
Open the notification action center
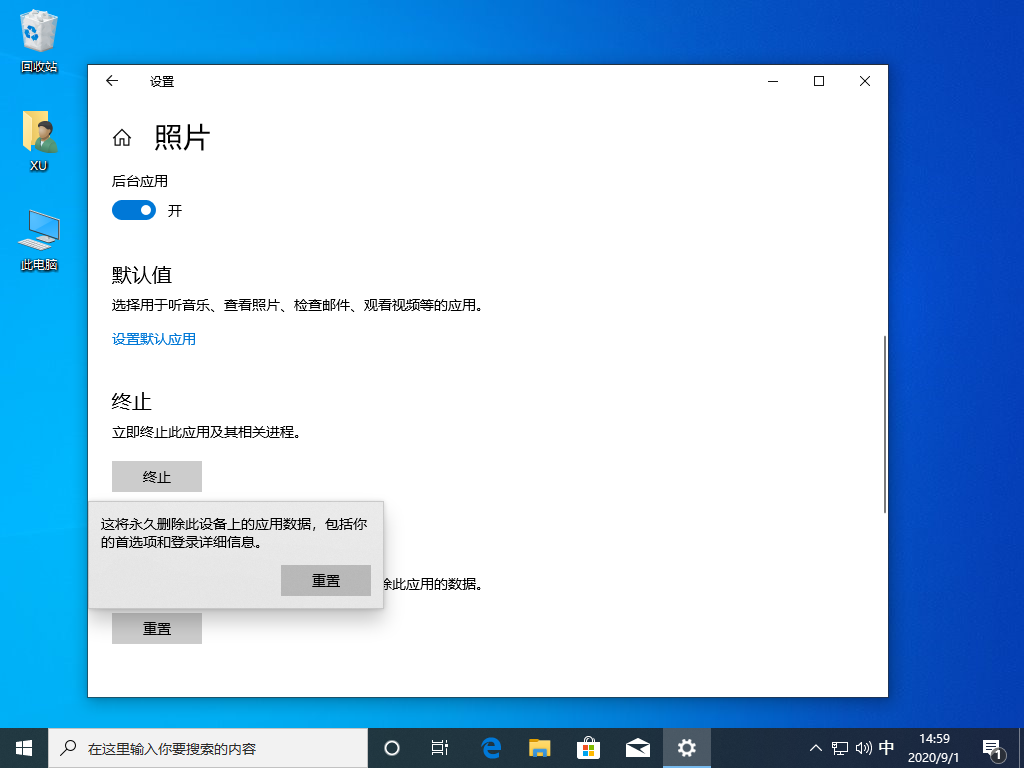(993, 747)
